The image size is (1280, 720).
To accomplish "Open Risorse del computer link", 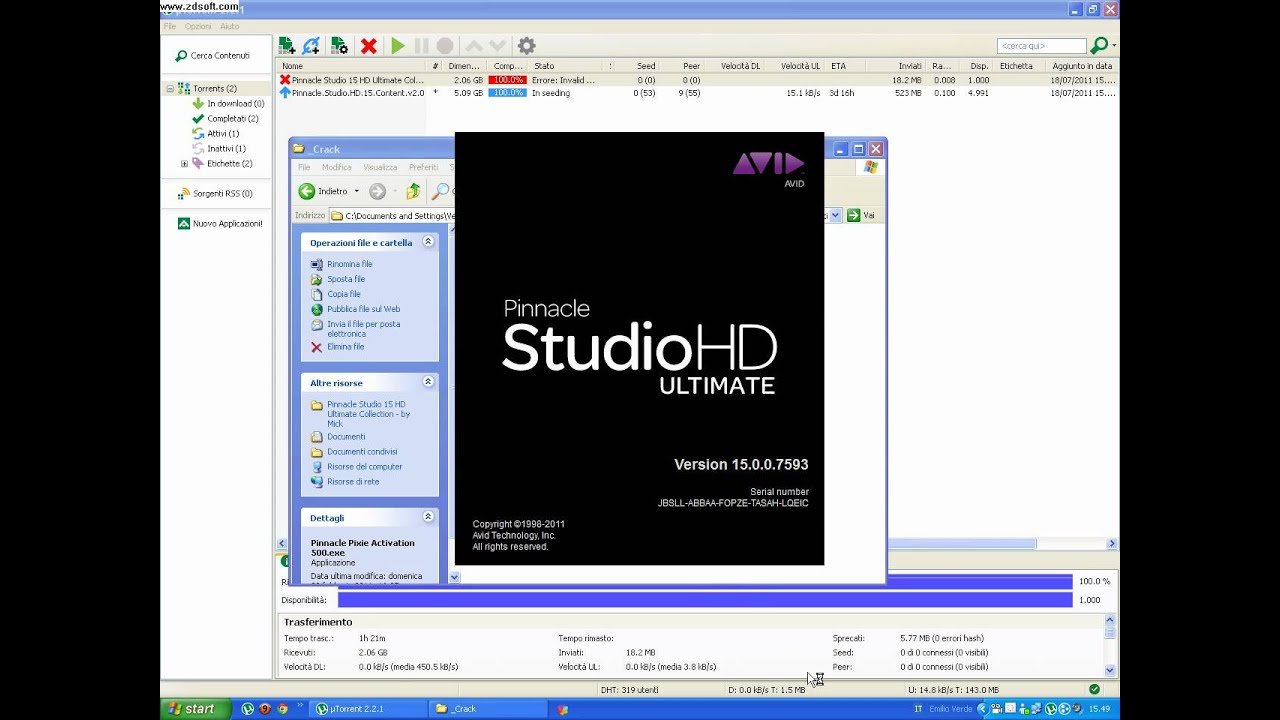I will tap(364, 467).
